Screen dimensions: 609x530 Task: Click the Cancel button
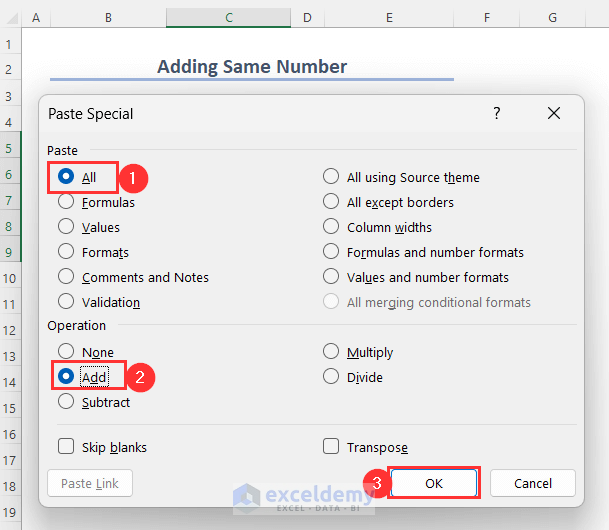tap(532, 483)
